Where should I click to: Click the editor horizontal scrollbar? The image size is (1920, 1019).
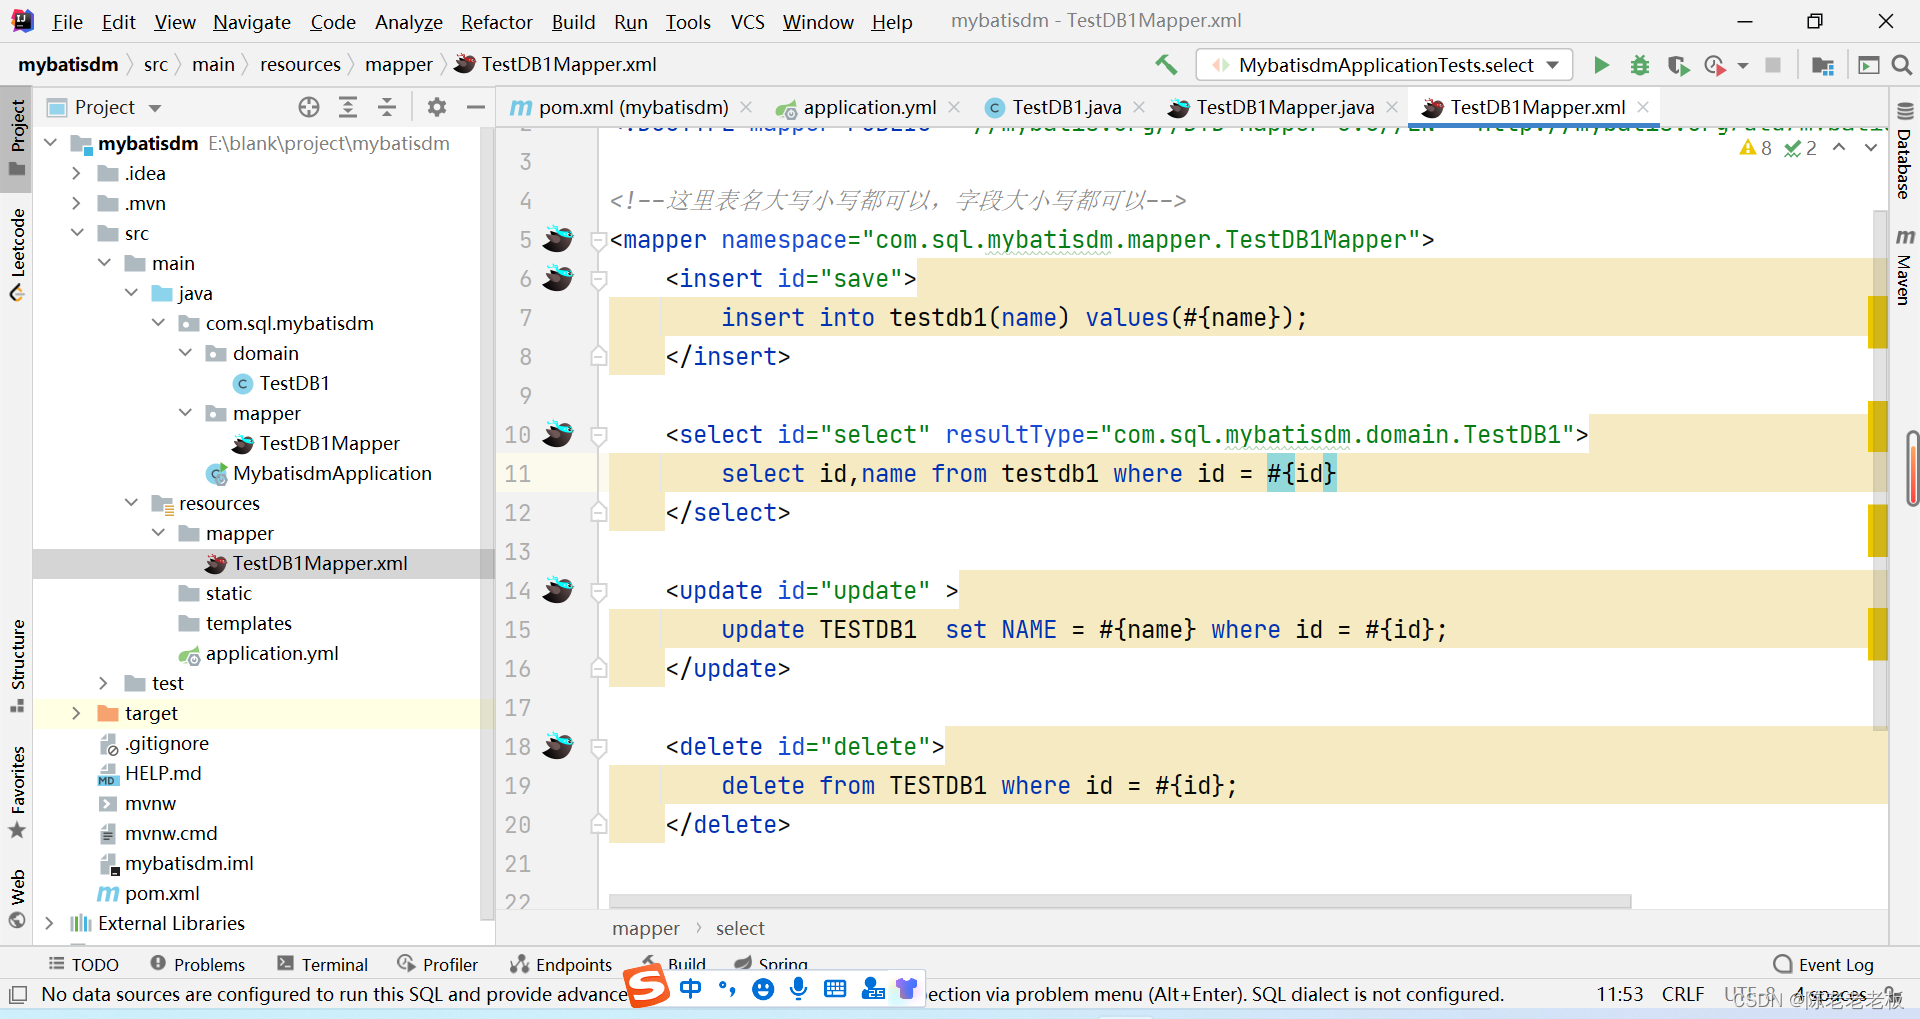1120,901
